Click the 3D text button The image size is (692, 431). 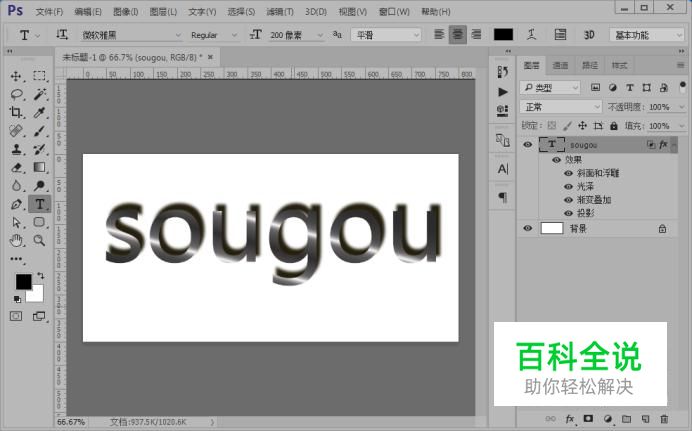pyautogui.click(x=589, y=34)
